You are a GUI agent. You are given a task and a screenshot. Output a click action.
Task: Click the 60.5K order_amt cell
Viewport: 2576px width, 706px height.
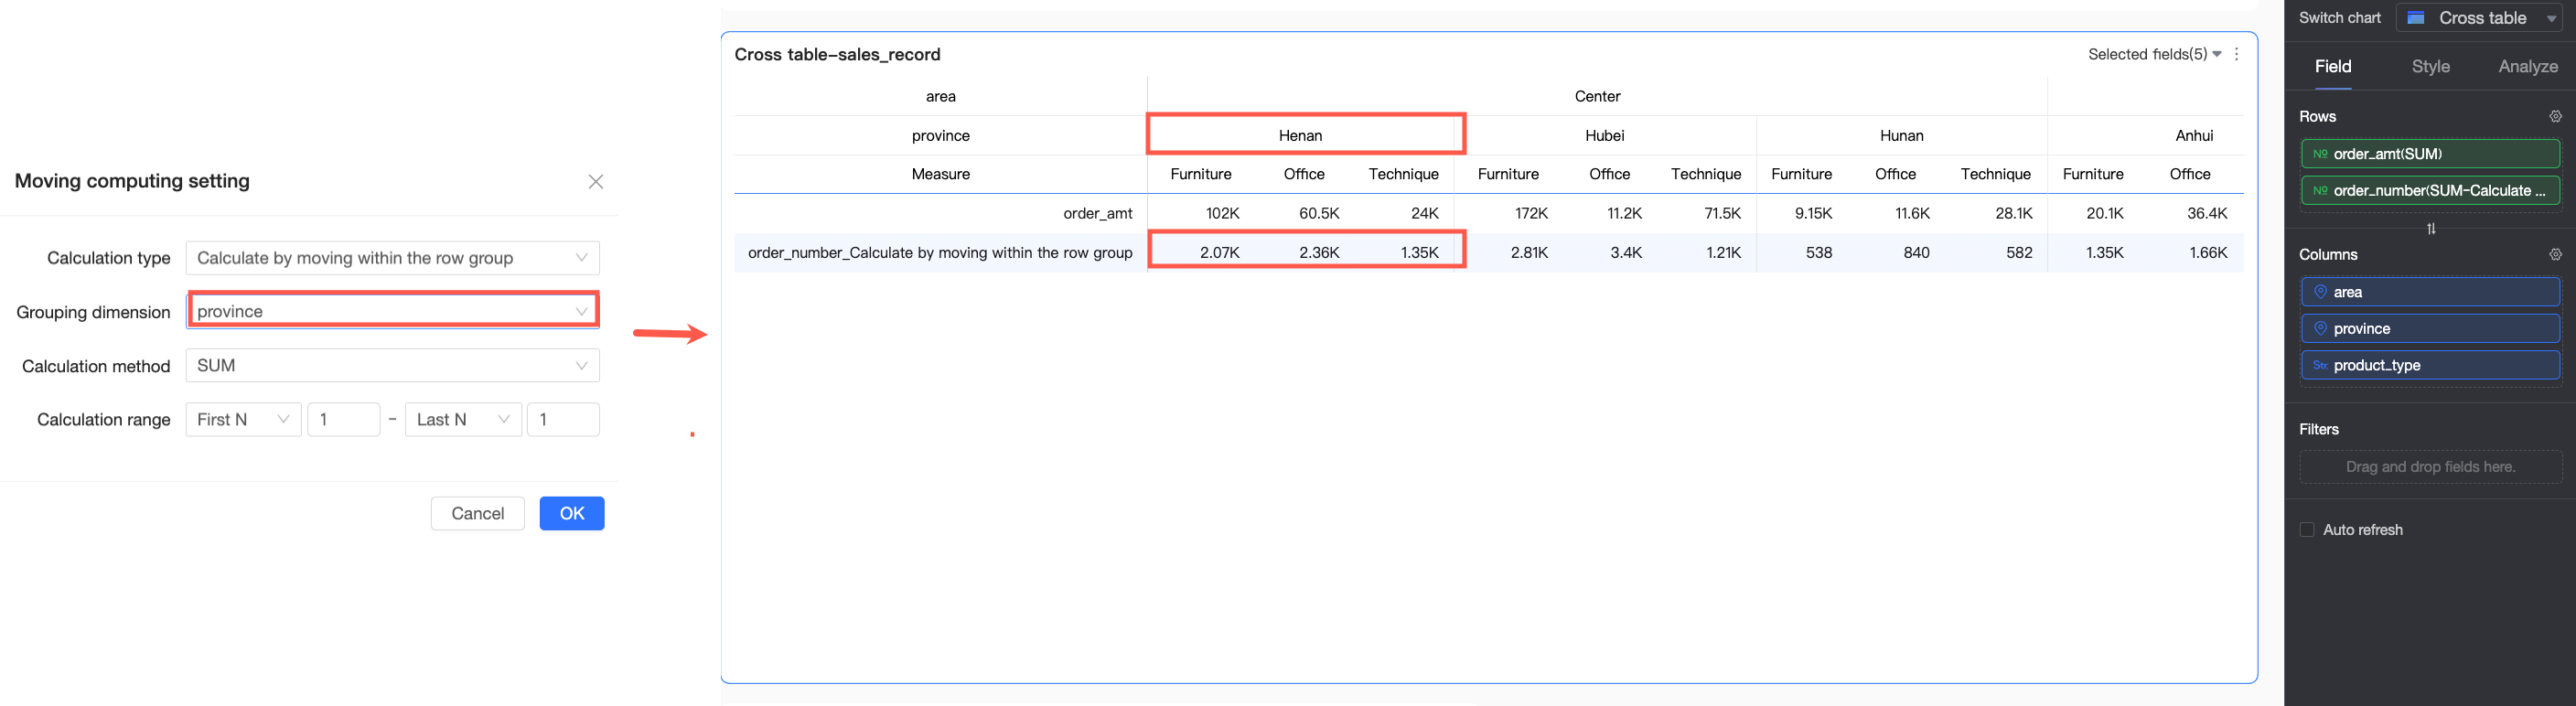(1319, 213)
